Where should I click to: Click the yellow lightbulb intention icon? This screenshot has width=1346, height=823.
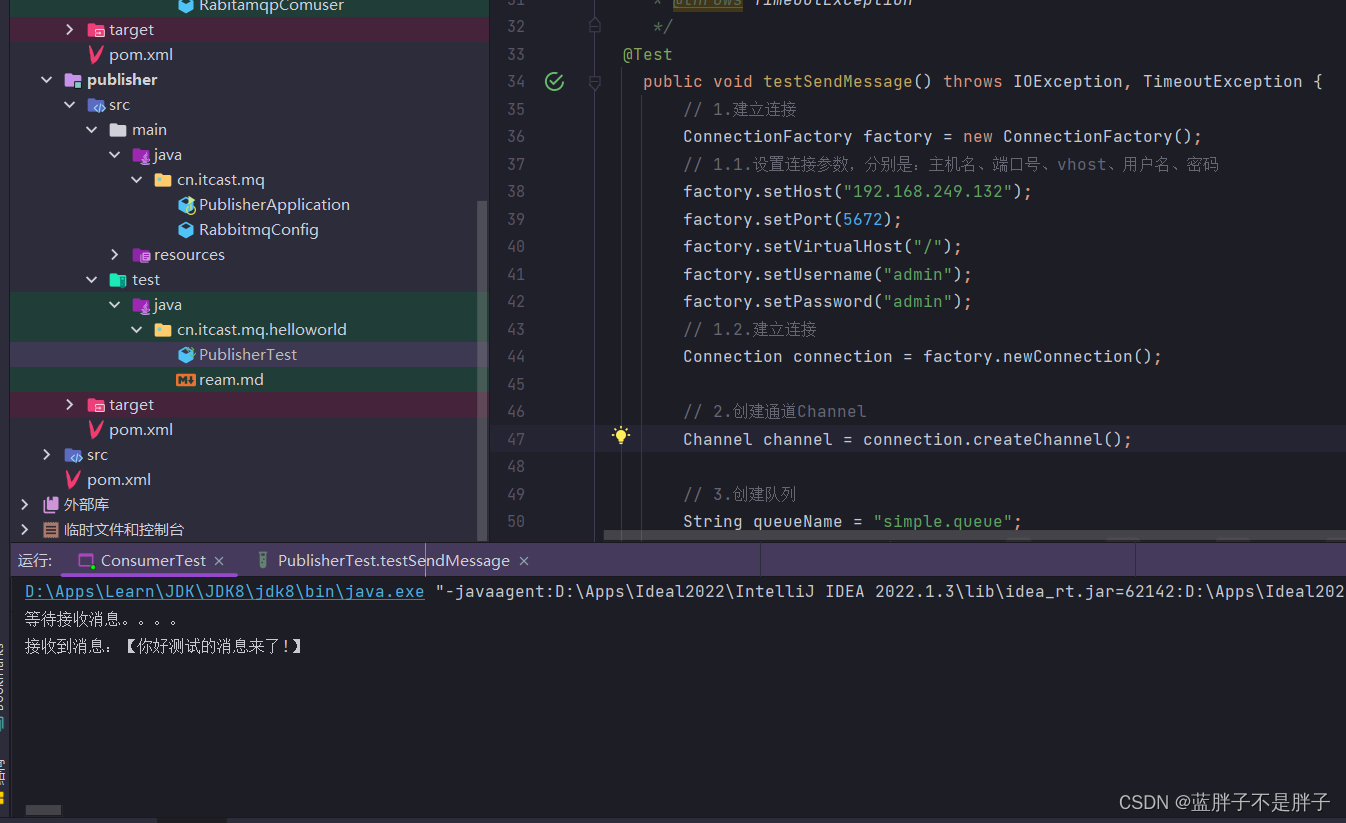click(x=621, y=436)
